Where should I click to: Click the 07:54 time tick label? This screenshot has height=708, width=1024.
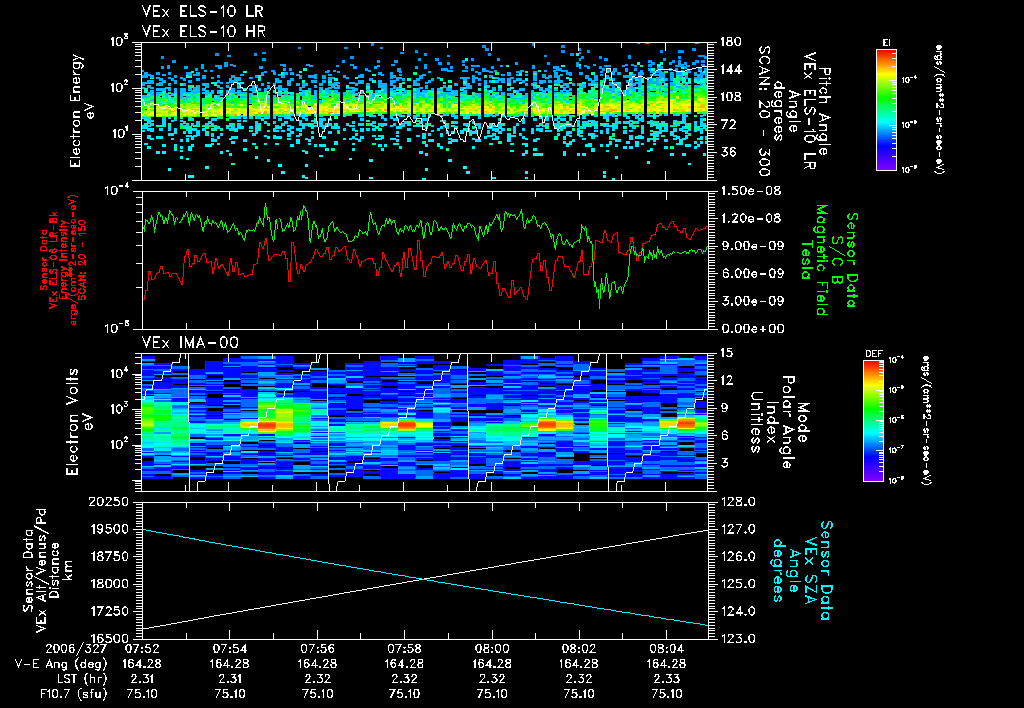pyautogui.click(x=229, y=649)
